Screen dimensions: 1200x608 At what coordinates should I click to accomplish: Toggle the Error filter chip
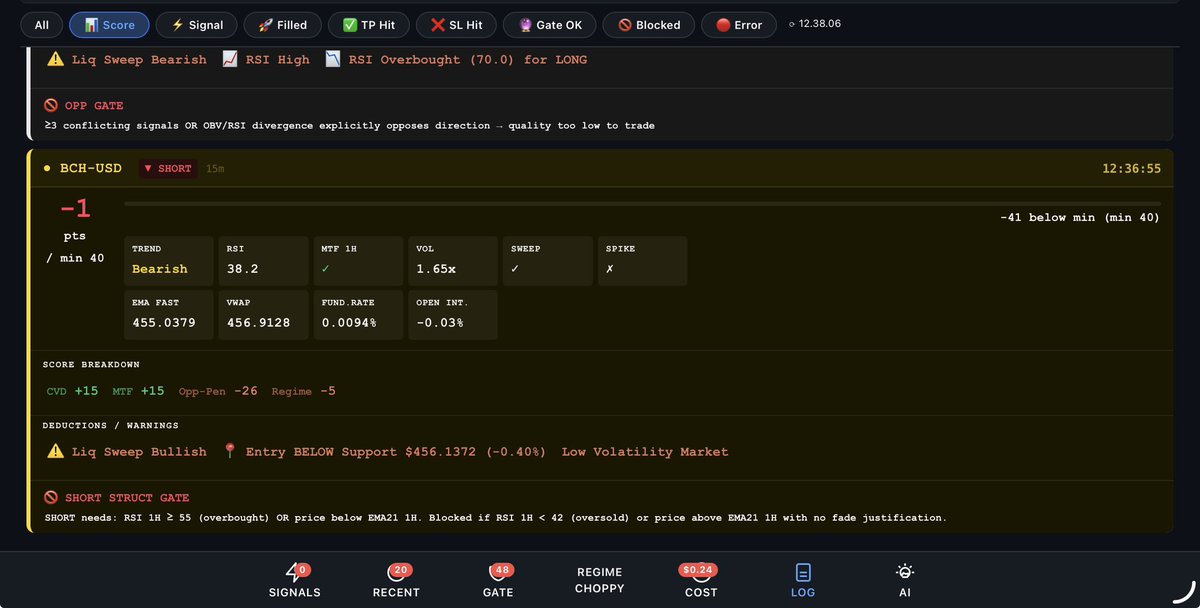coord(738,25)
